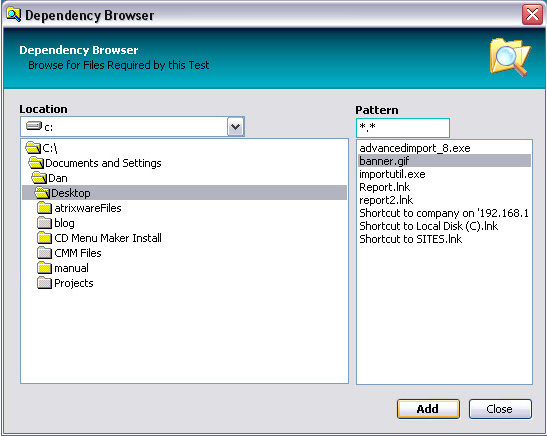
Task: Select Shortcut to SITES.lnk file
Action: point(411,239)
